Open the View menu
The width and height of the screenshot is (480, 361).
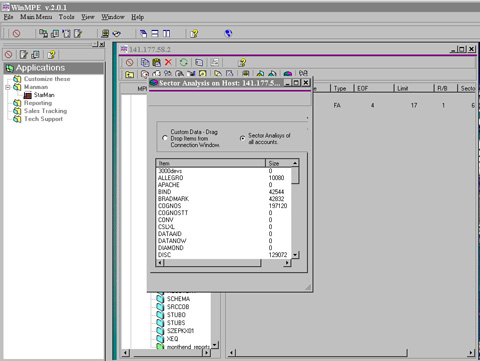point(88,17)
